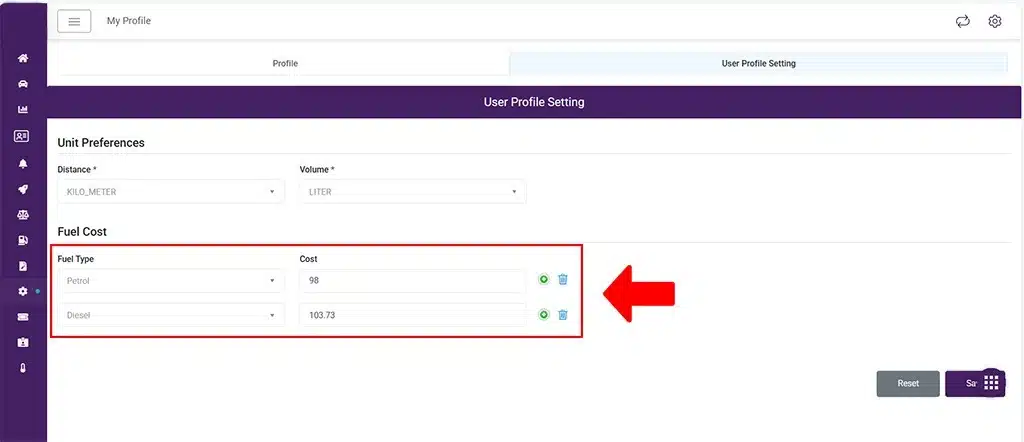
Task: Edit the Petrol cost field showing 98
Action: click(413, 281)
